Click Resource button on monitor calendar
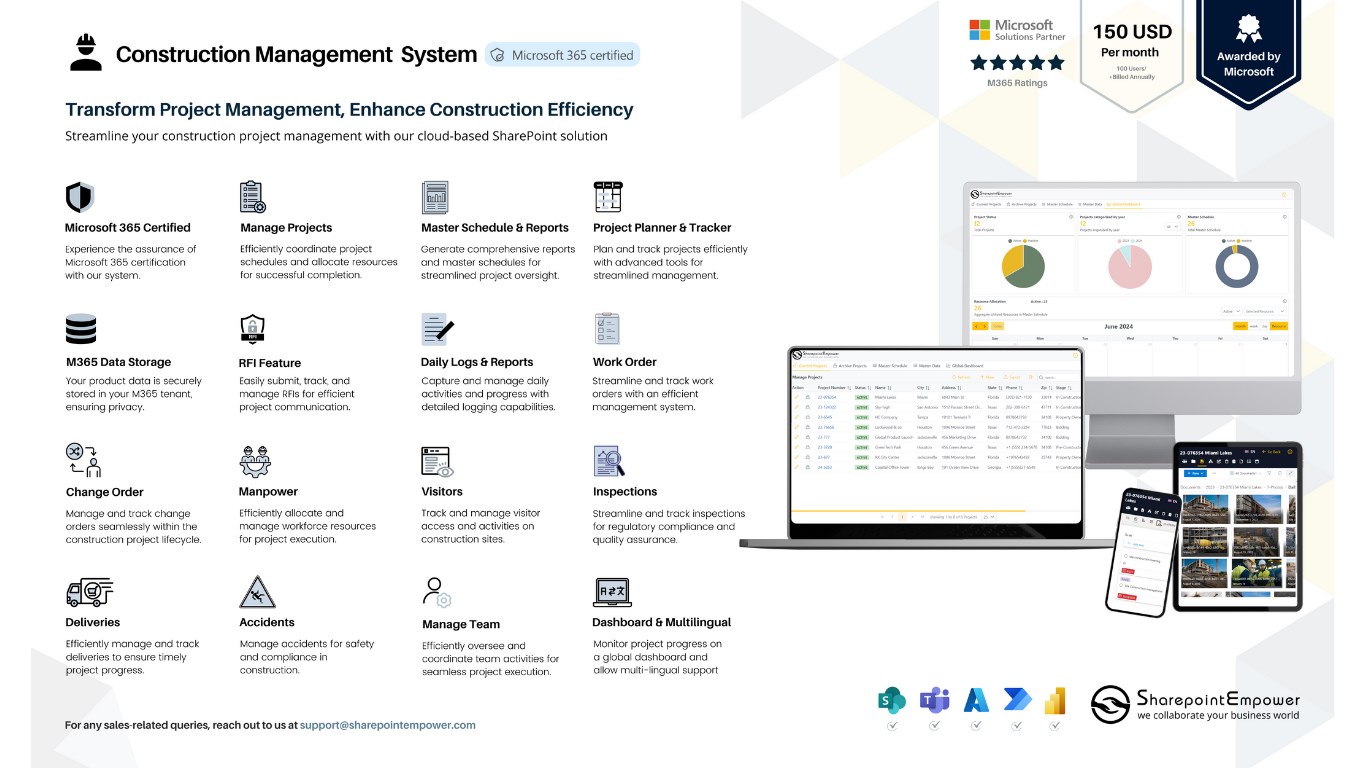 (x=1279, y=326)
